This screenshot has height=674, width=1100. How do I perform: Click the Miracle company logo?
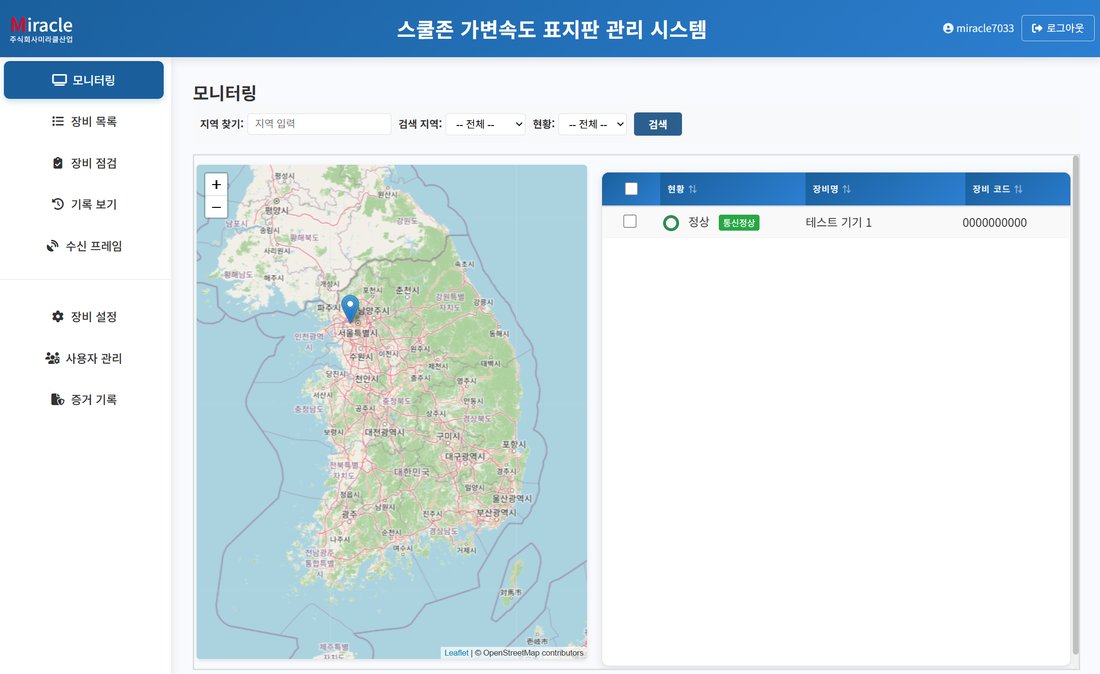point(41,29)
